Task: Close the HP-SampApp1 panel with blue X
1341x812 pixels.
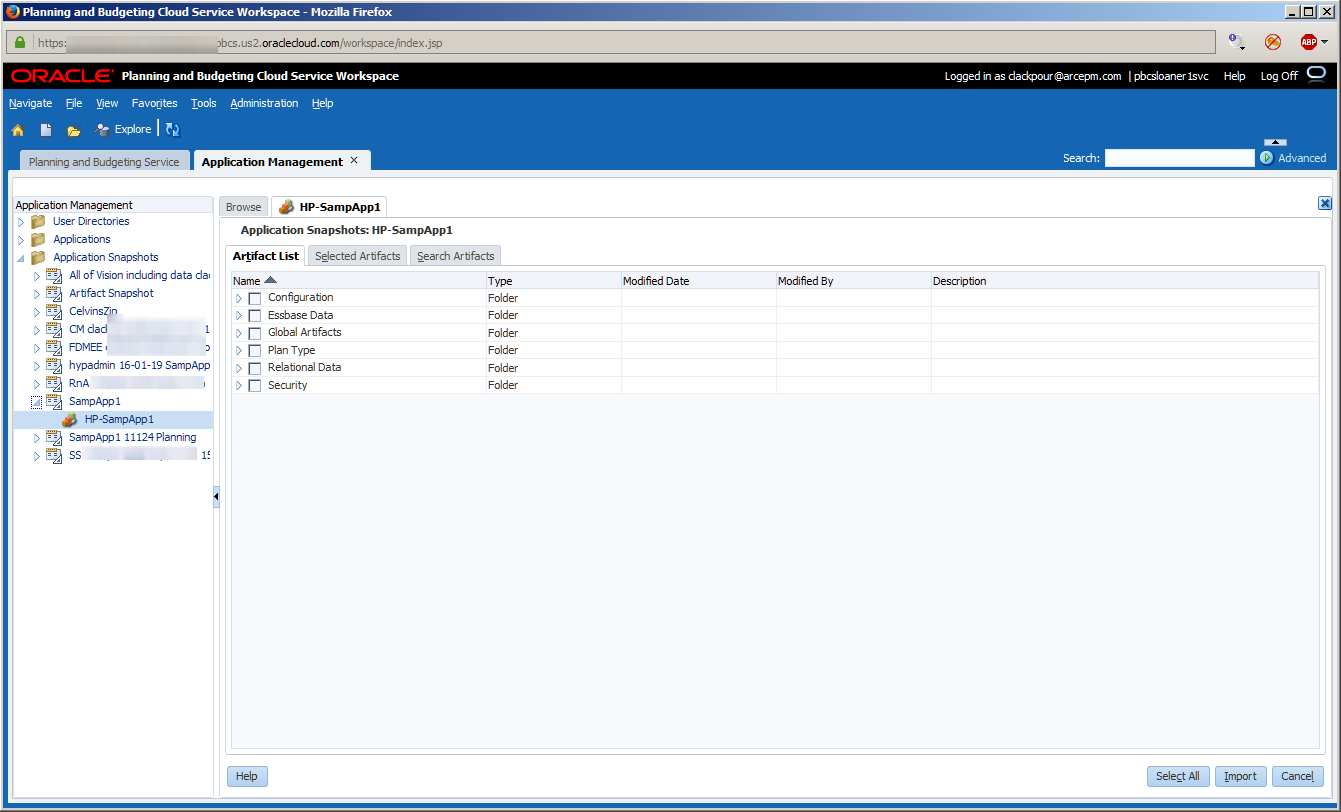Action: pos(1325,203)
